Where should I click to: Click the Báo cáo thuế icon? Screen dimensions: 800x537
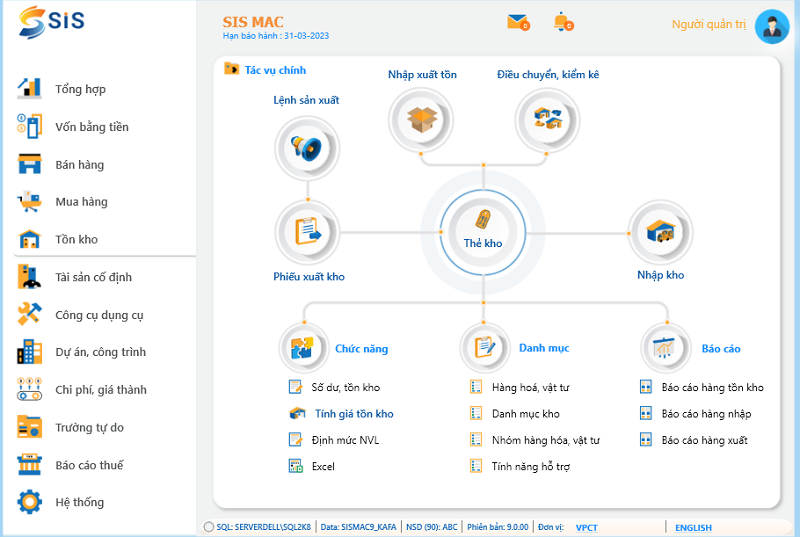[29, 465]
